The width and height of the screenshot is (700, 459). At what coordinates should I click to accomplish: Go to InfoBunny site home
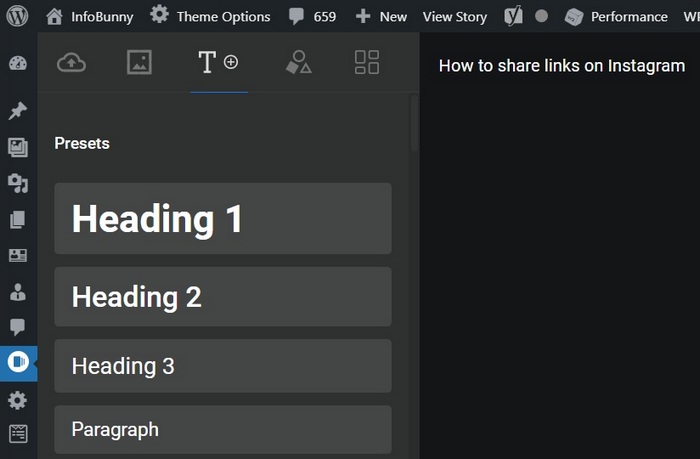coord(90,17)
